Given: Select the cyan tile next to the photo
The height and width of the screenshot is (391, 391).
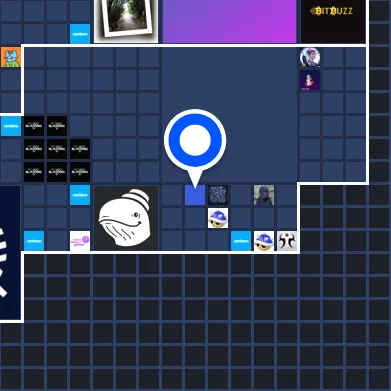Looking at the screenshot, I should coord(80,34).
